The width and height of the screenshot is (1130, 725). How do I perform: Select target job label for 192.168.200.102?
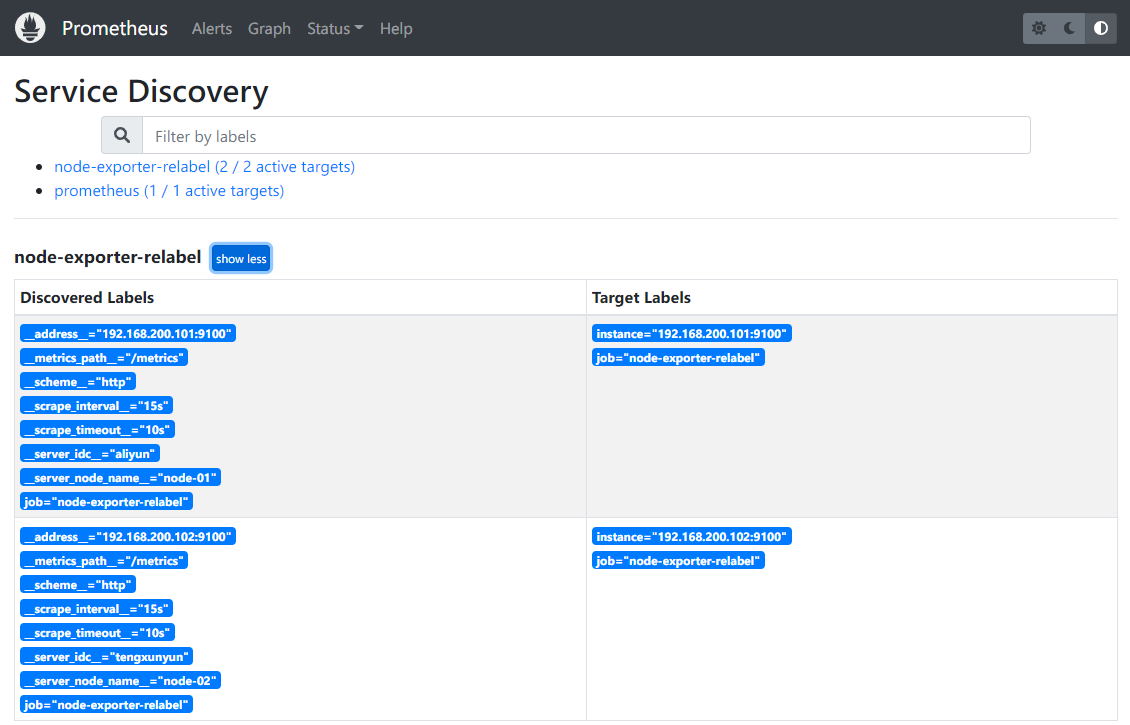pos(678,561)
